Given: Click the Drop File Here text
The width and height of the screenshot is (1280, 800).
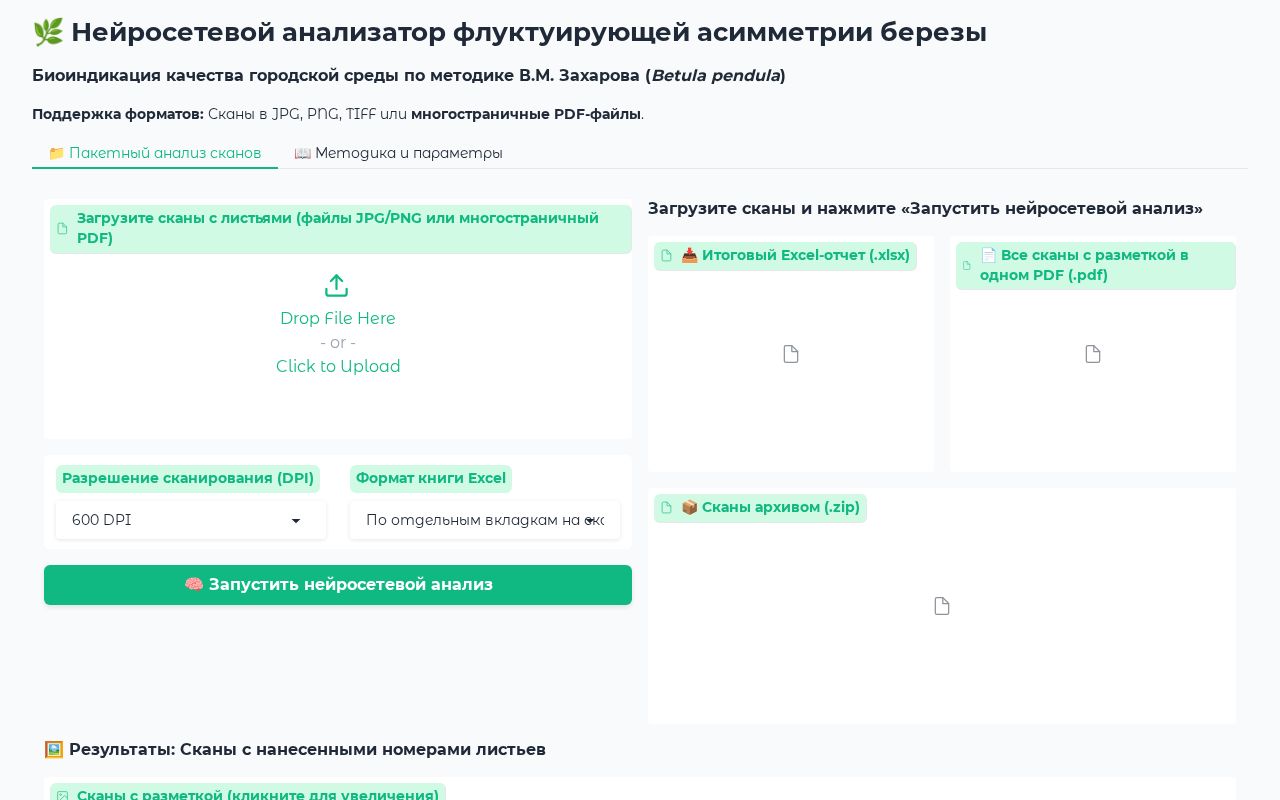Looking at the screenshot, I should tap(338, 318).
